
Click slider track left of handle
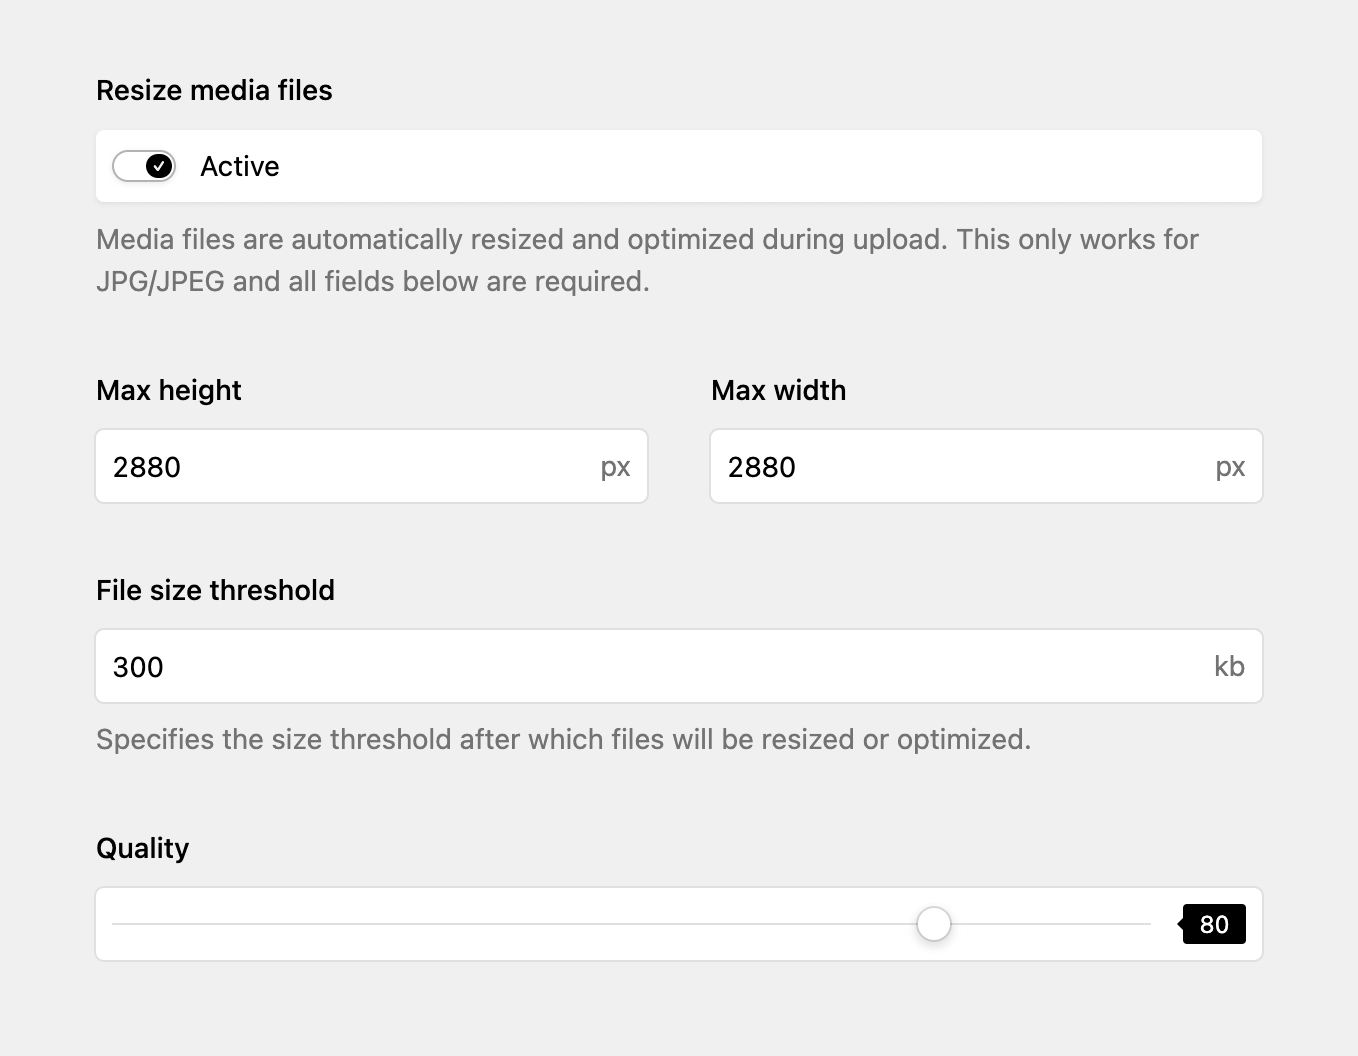point(514,924)
